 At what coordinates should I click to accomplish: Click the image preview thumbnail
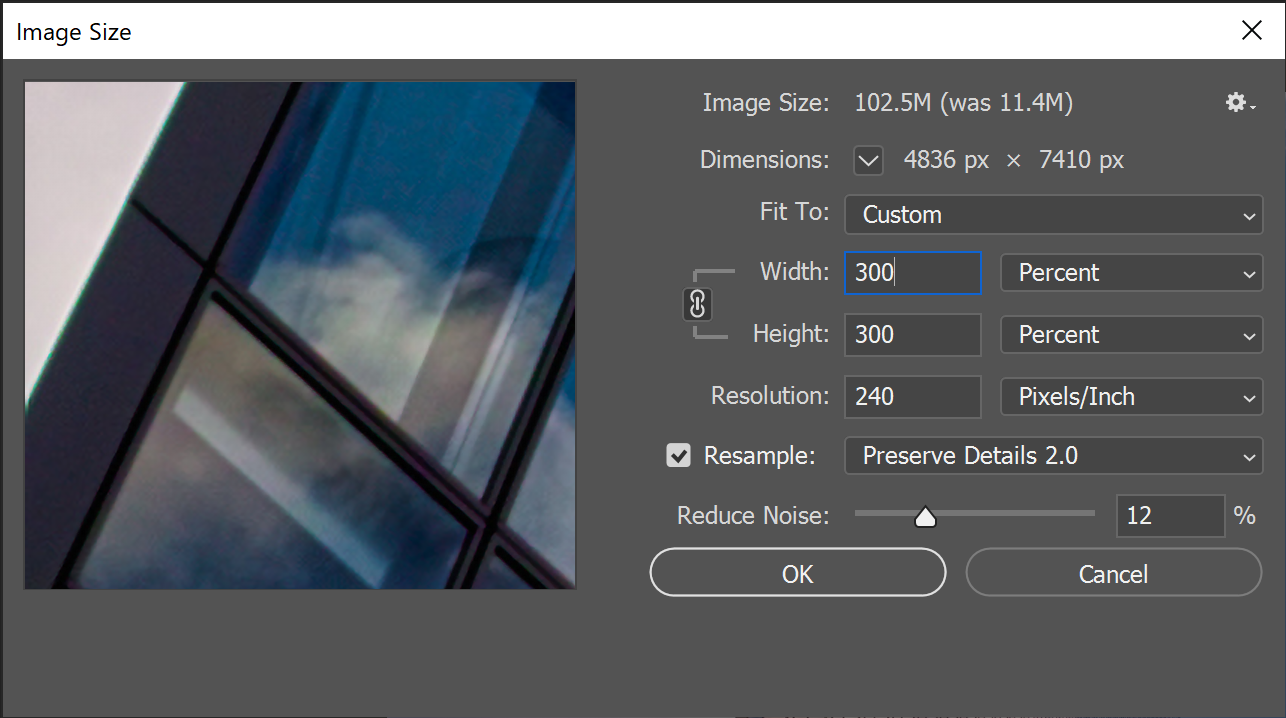pos(300,335)
